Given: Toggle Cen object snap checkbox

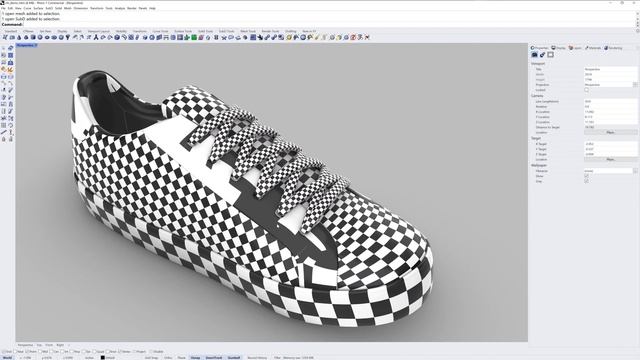Looking at the screenshot, I should click(x=52, y=351).
